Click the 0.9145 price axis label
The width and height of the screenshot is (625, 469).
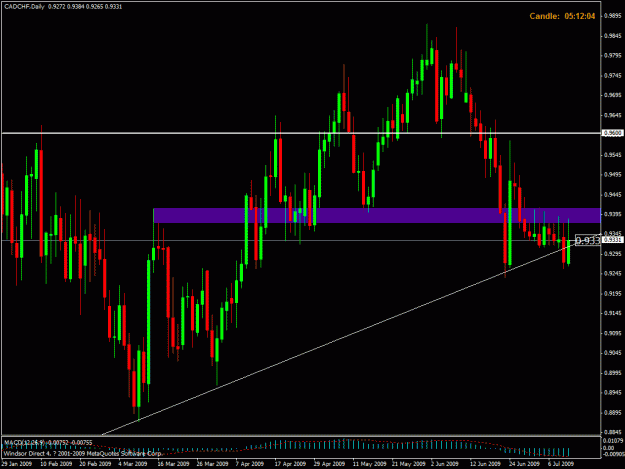pyautogui.click(x=613, y=313)
